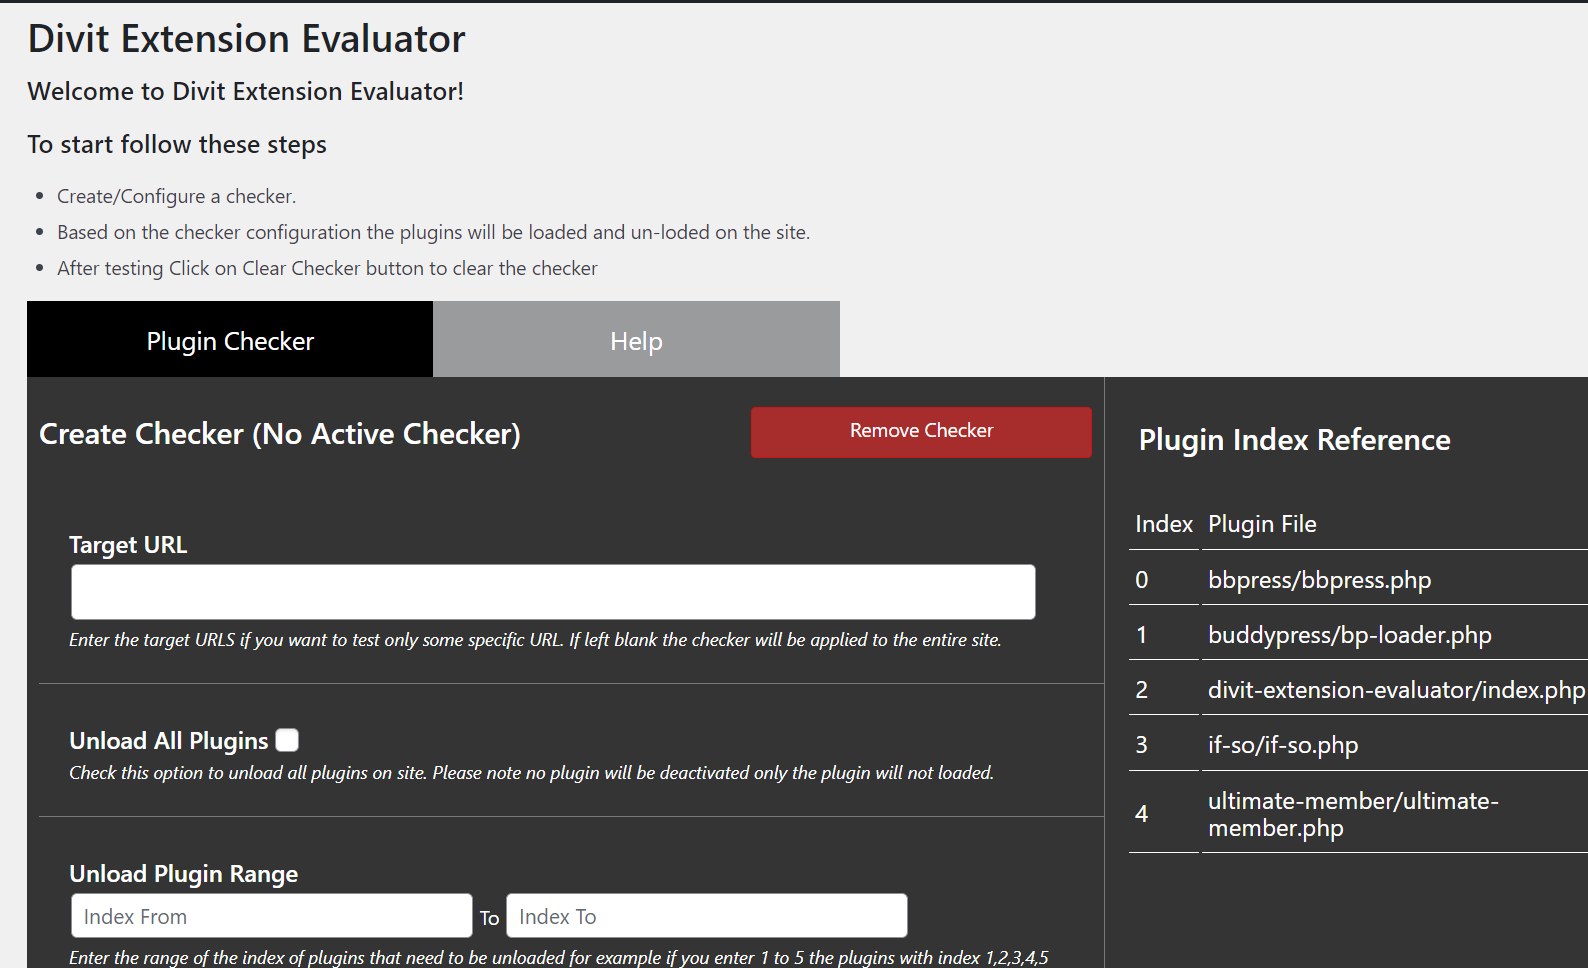Click the Unload All Plugins label

click(169, 741)
